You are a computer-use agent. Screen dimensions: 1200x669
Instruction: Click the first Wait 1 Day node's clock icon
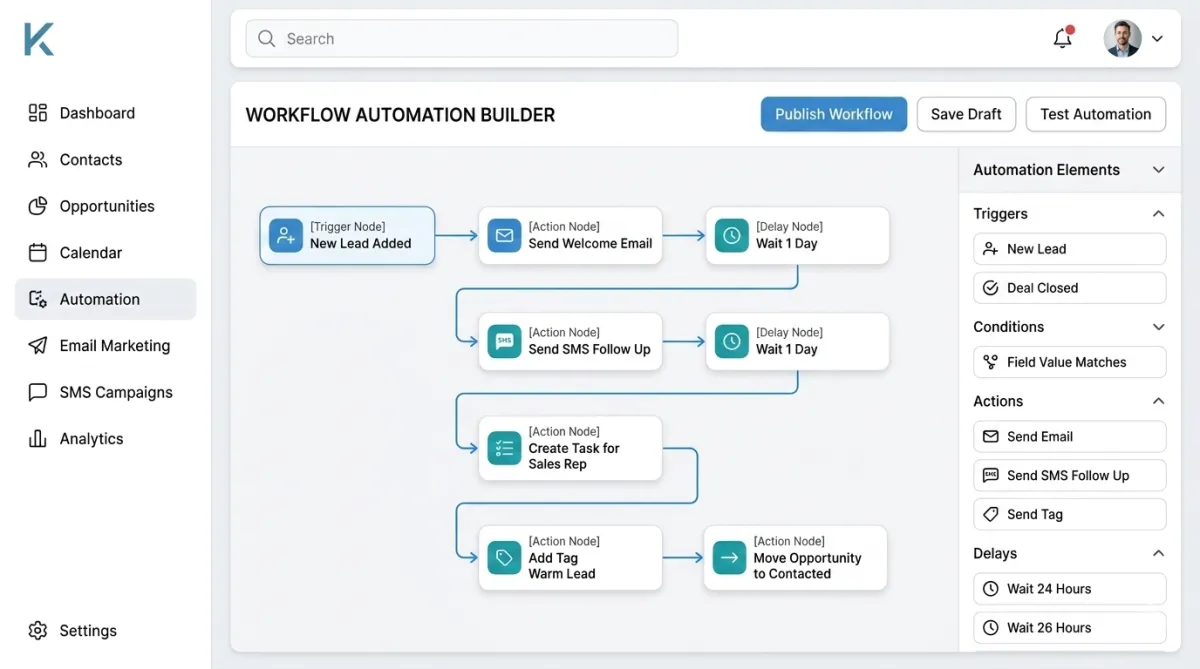[732, 235]
